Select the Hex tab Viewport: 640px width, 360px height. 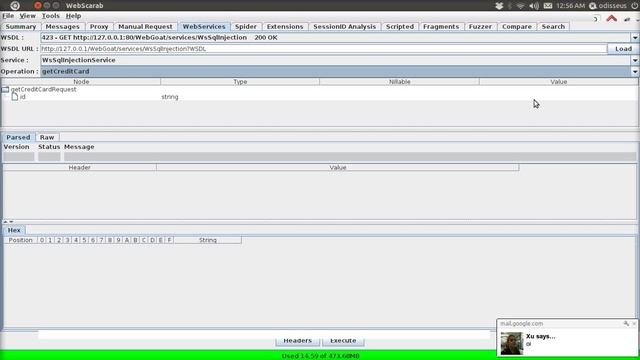click(14, 230)
